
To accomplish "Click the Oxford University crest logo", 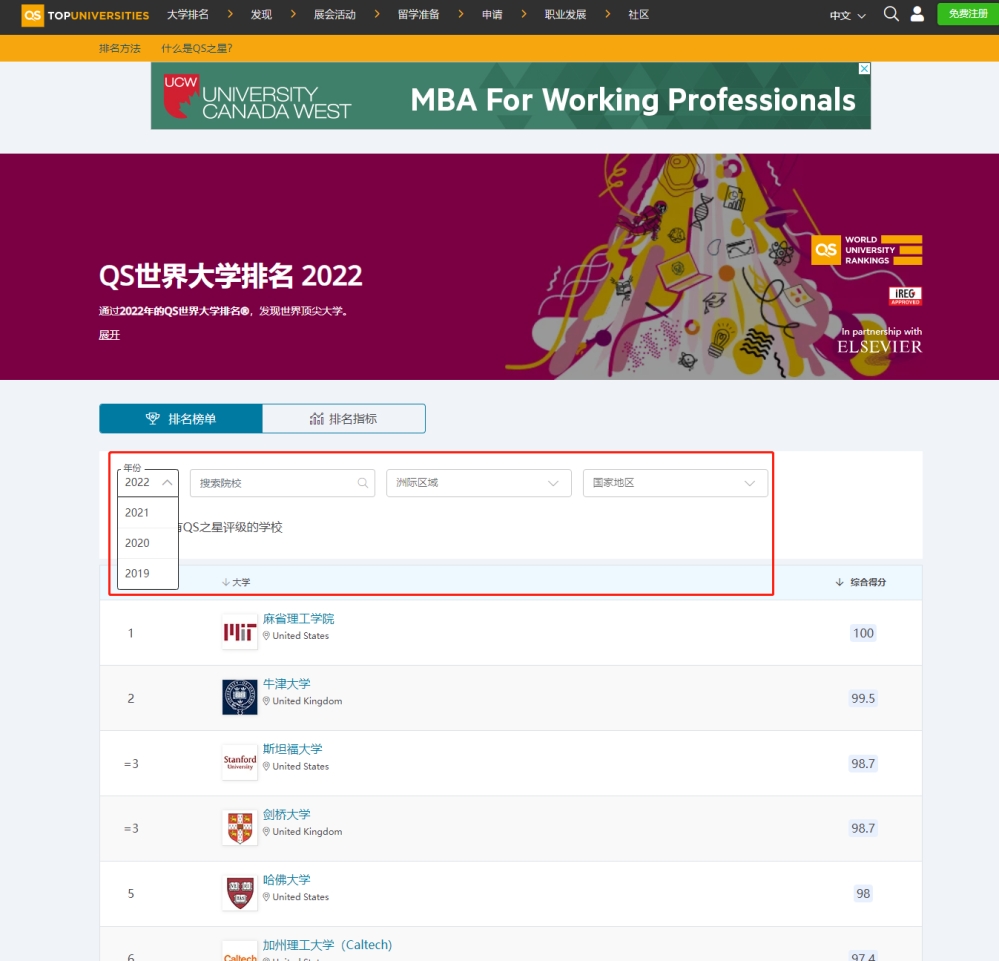I will pyautogui.click(x=240, y=697).
